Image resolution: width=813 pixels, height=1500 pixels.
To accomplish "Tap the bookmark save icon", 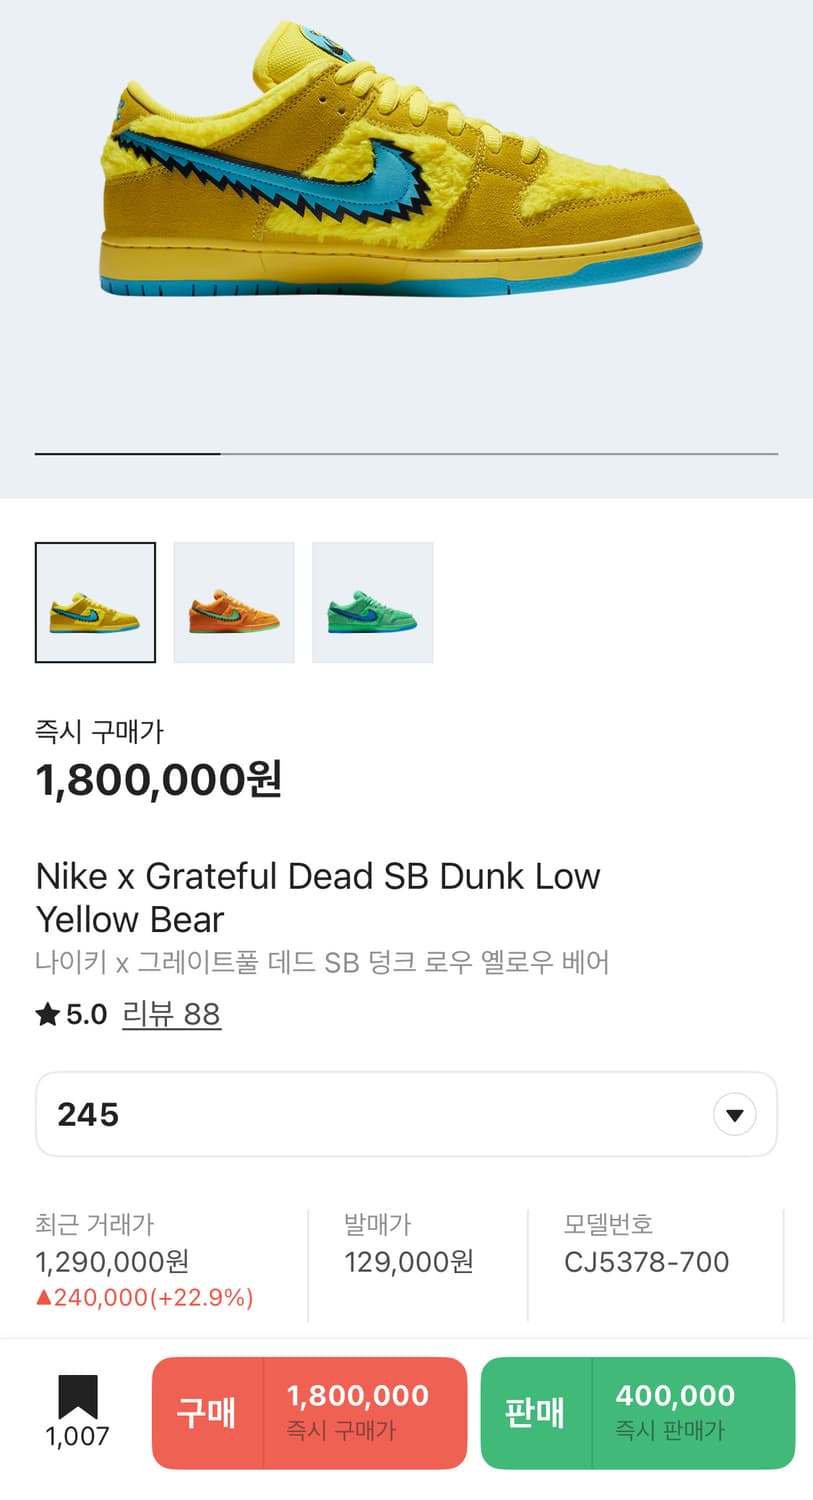I will (77, 1395).
